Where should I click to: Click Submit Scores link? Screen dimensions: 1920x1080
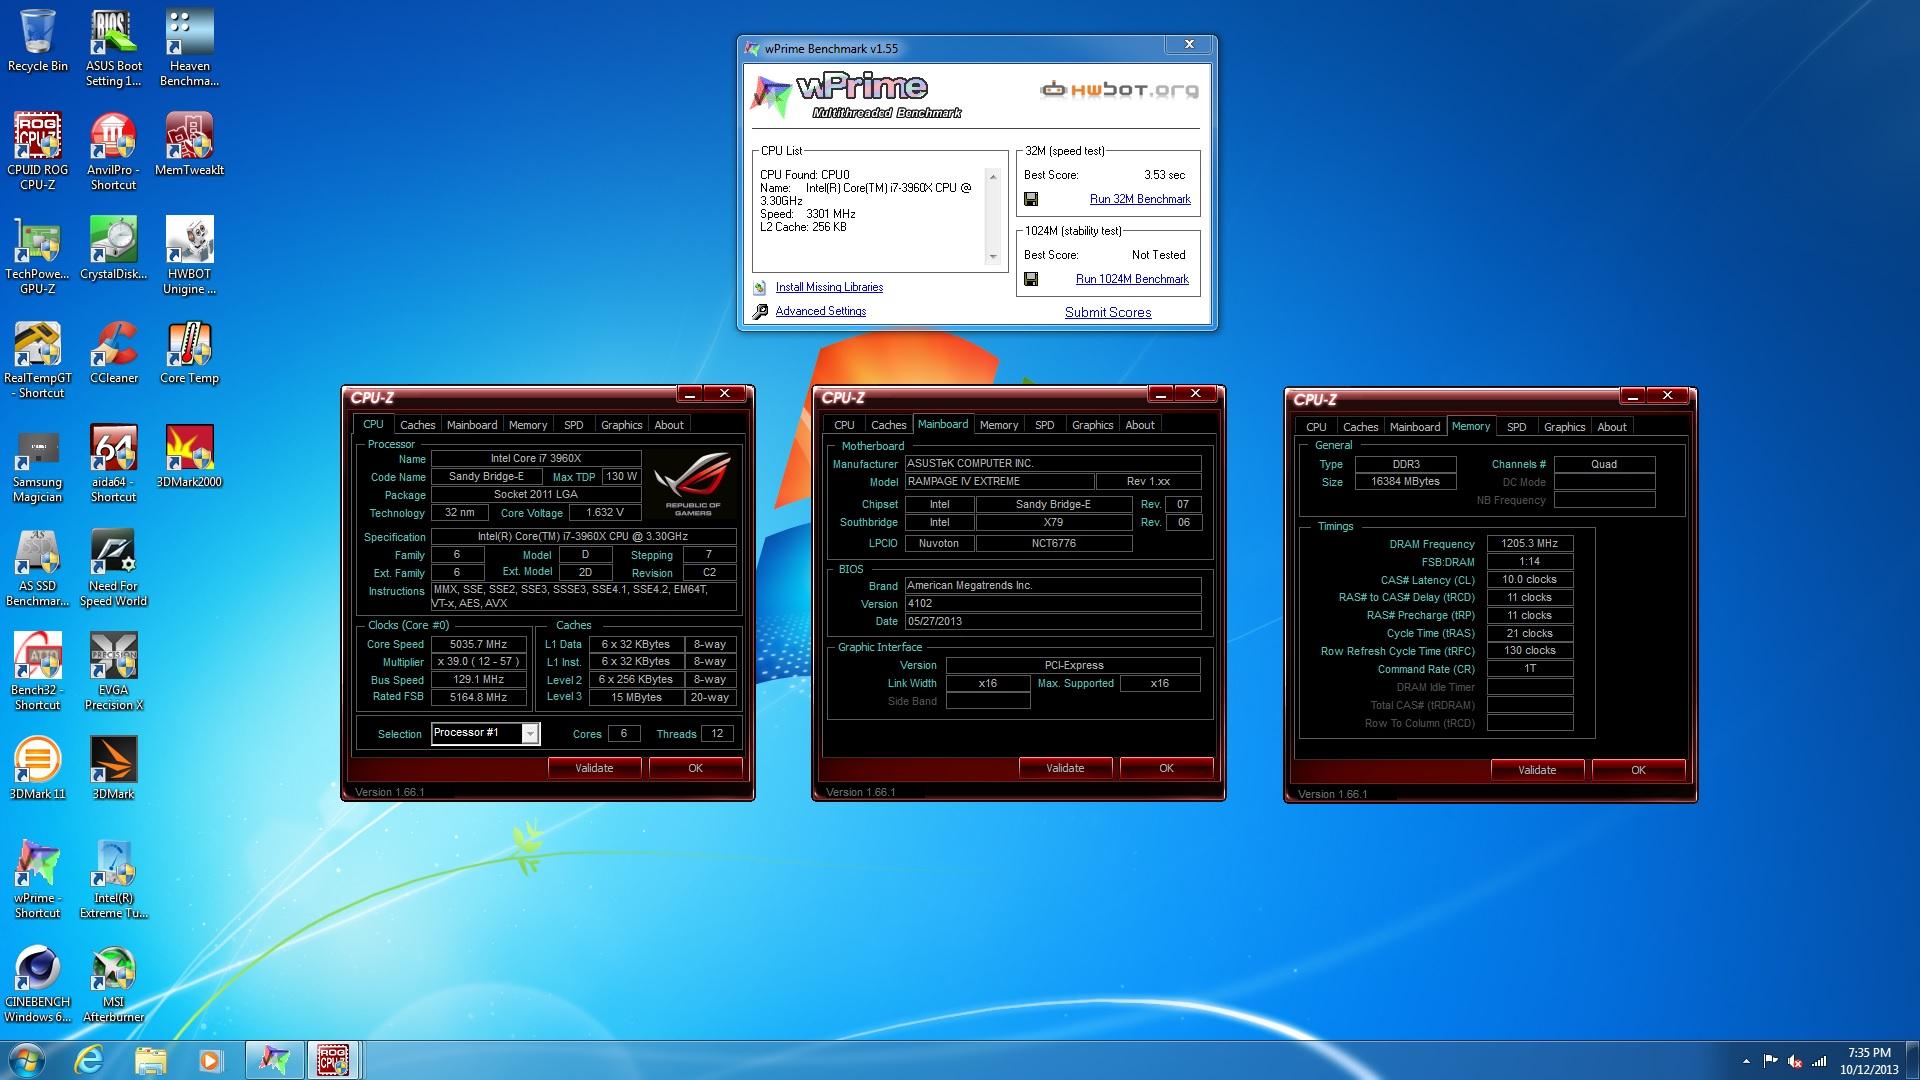tap(1108, 312)
